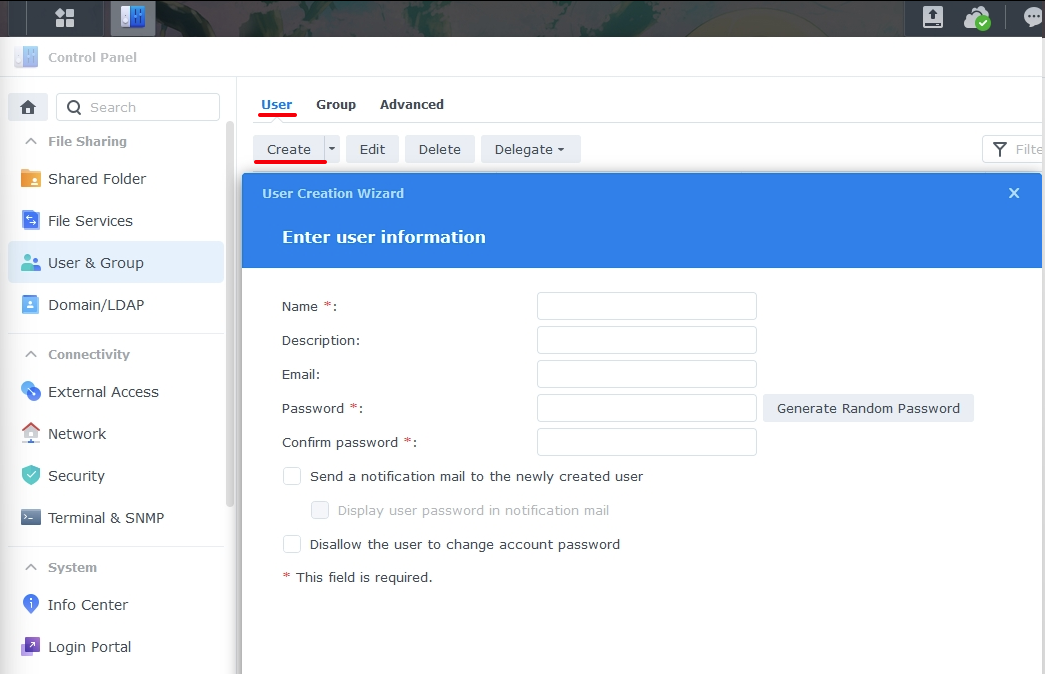Open the Create button dropdown arrow
Image resolution: width=1045 pixels, height=674 pixels.
click(x=332, y=149)
